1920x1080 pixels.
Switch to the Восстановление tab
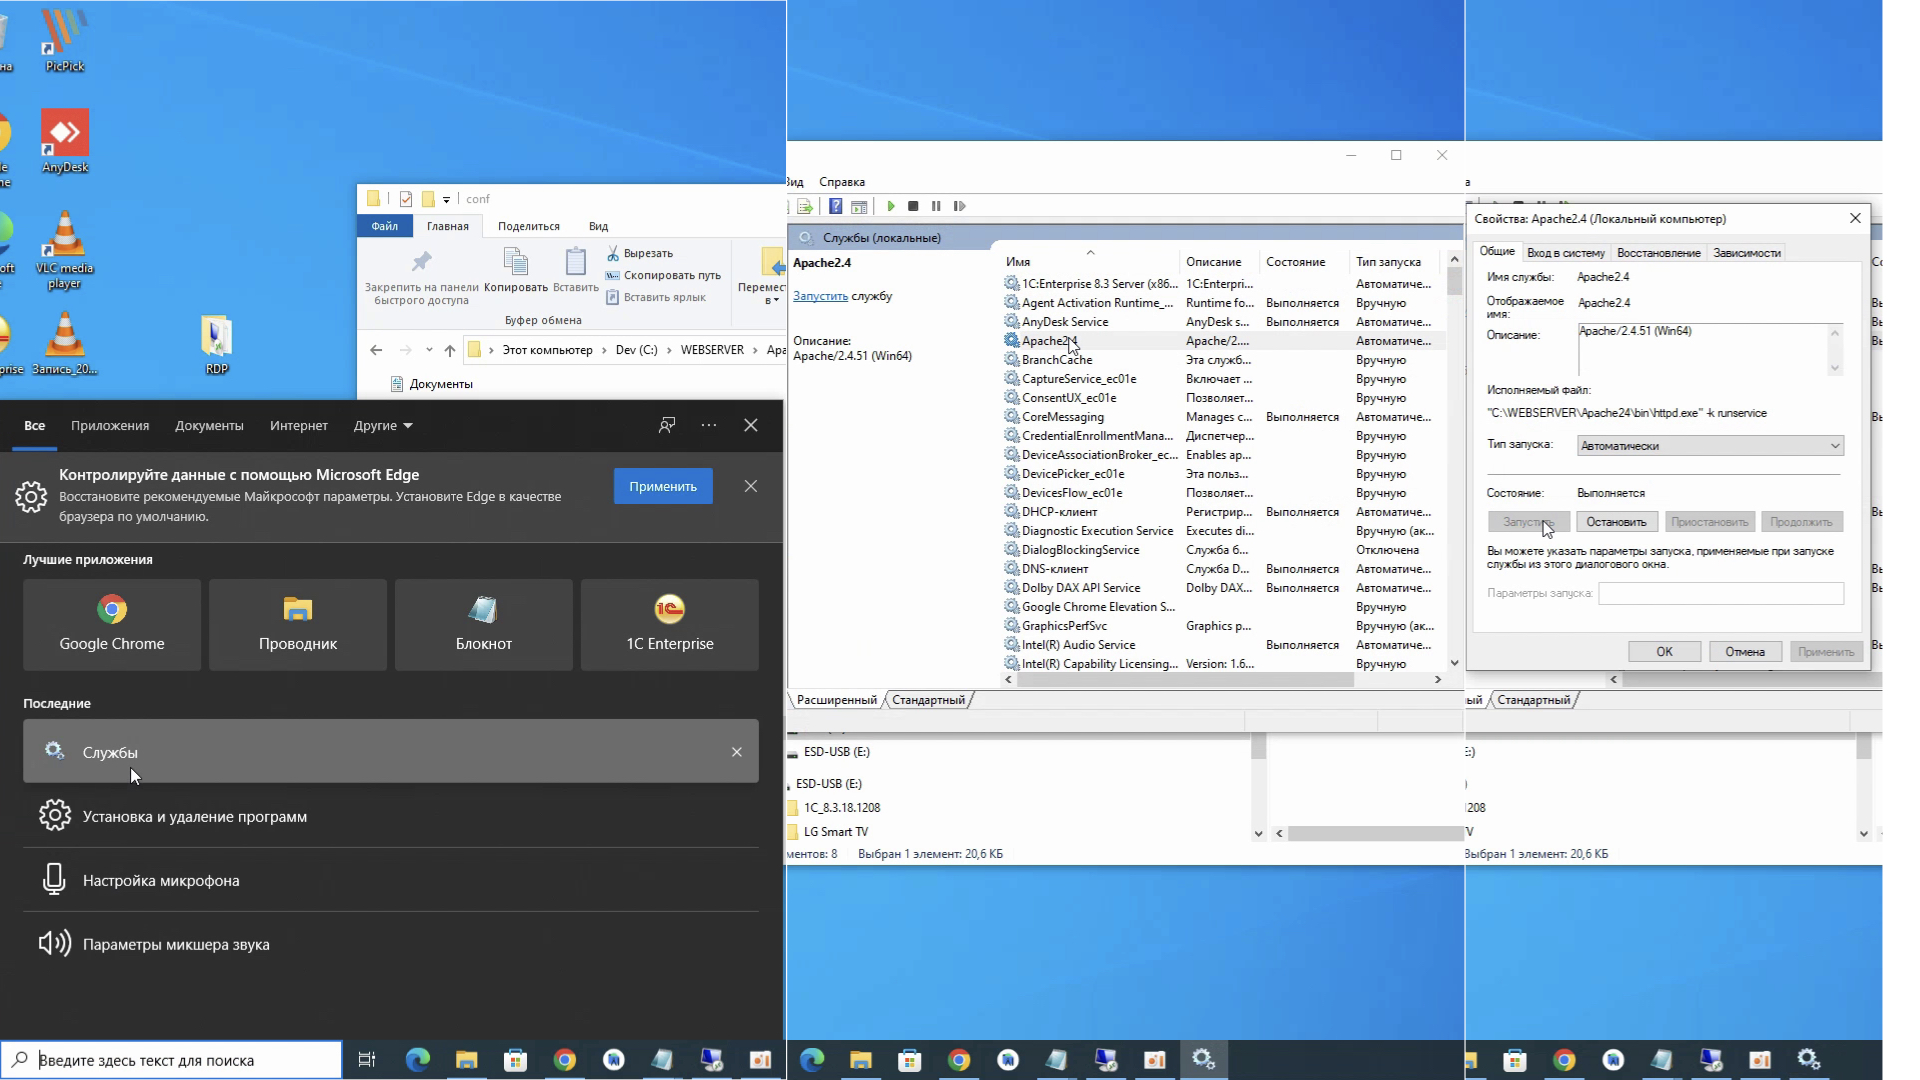point(1658,253)
